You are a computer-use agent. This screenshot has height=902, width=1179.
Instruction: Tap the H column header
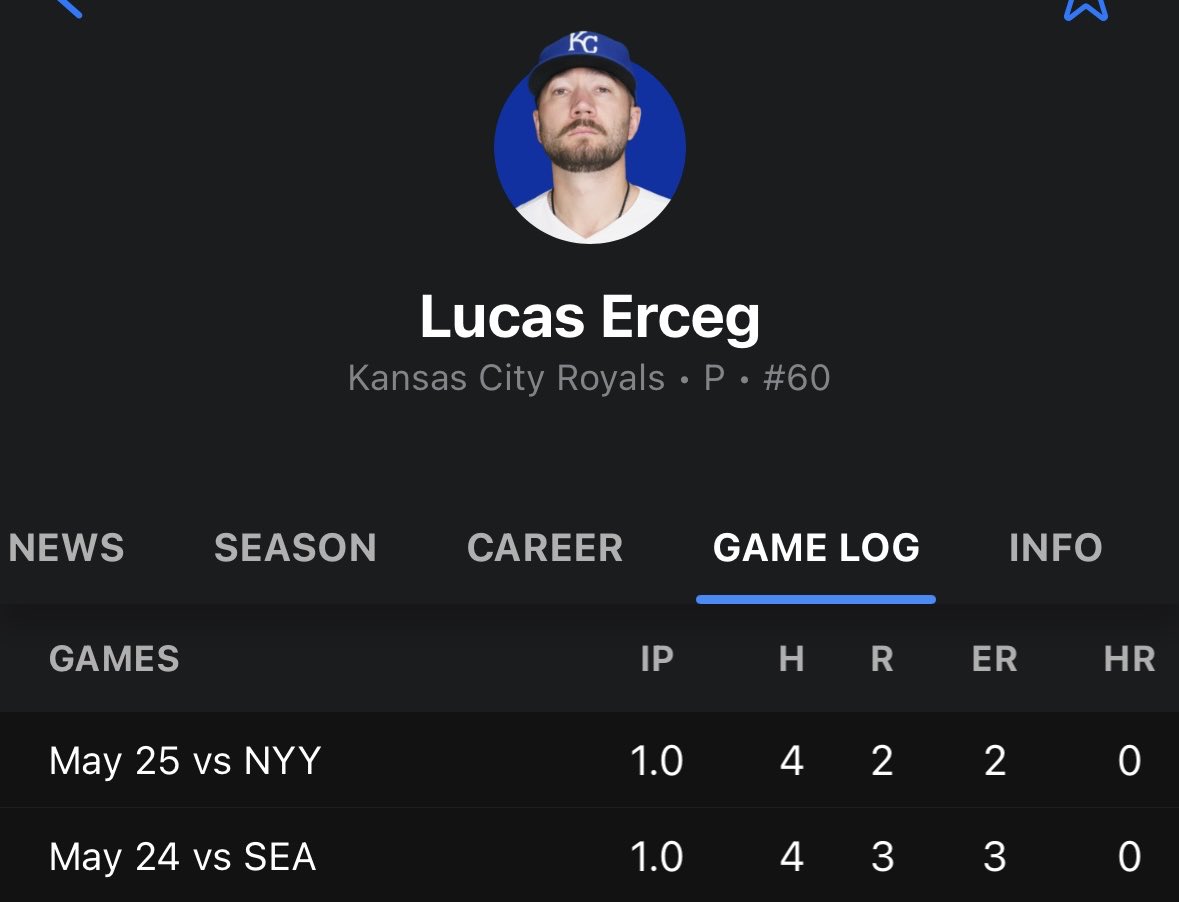click(x=791, y=658)
